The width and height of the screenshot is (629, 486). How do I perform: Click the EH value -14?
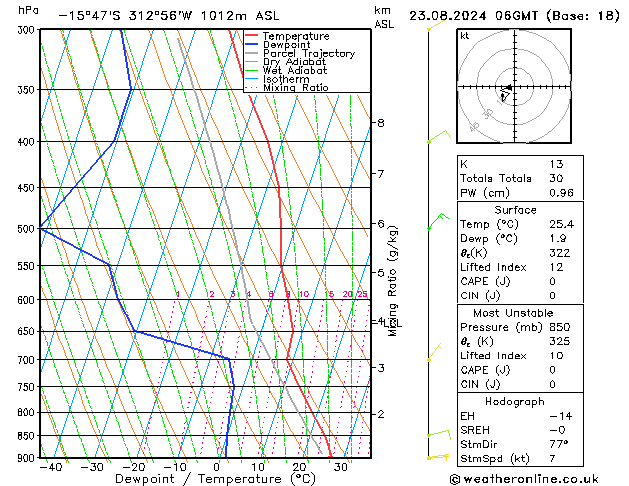tap(560, 416)
